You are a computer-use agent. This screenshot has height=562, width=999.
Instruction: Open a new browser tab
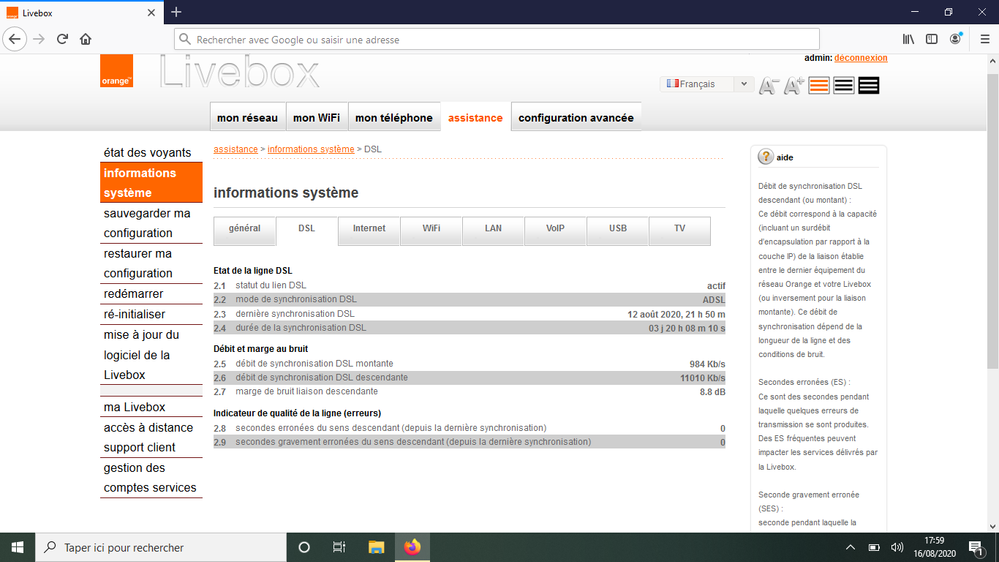[x=176, y=11]
